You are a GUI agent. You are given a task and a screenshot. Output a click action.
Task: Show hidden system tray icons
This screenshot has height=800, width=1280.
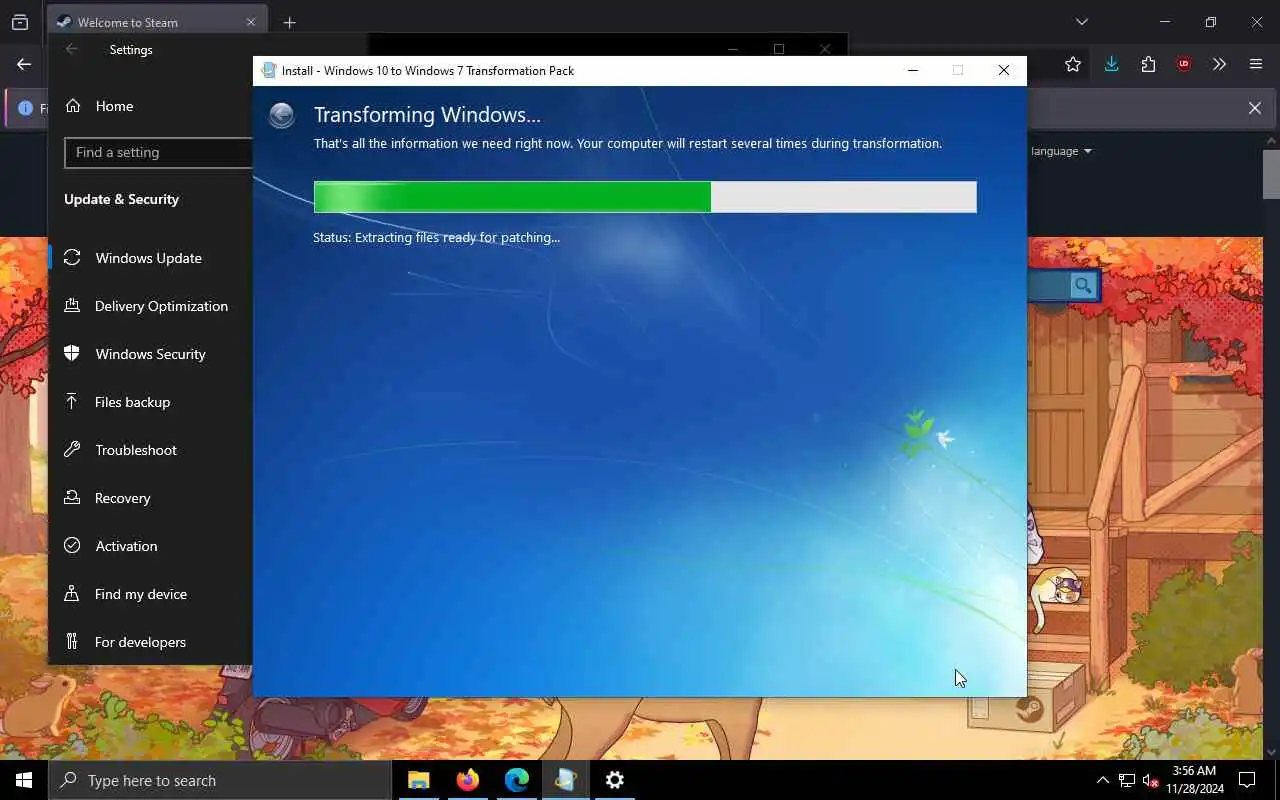point(1102,780)
